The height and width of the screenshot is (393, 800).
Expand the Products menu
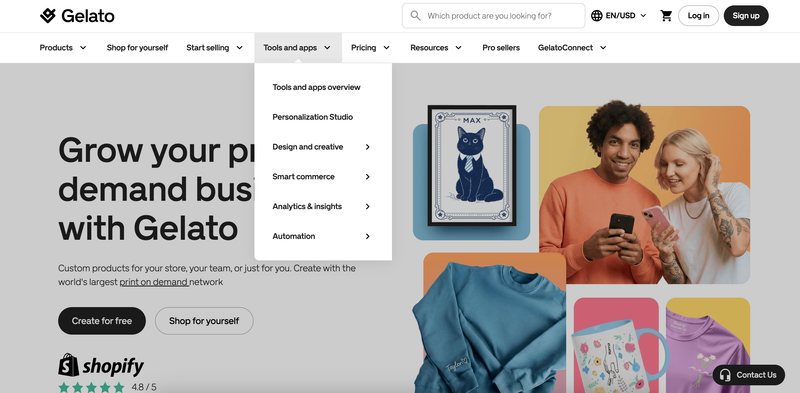[x=63, y=47]
